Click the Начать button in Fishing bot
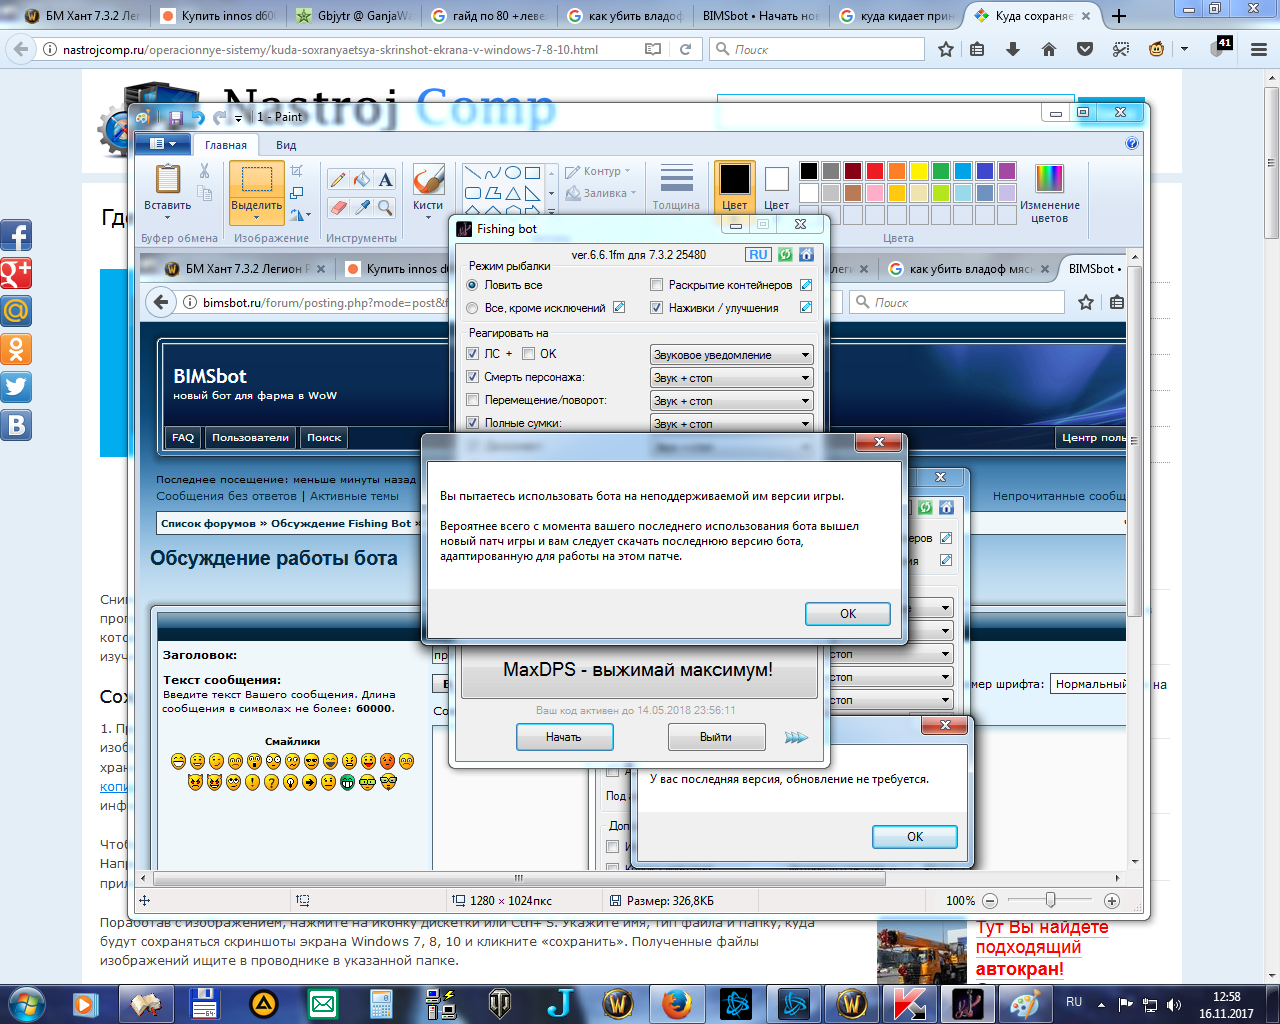The height and width of the screenshot is (1024, 1280). [x=565, y=737]
